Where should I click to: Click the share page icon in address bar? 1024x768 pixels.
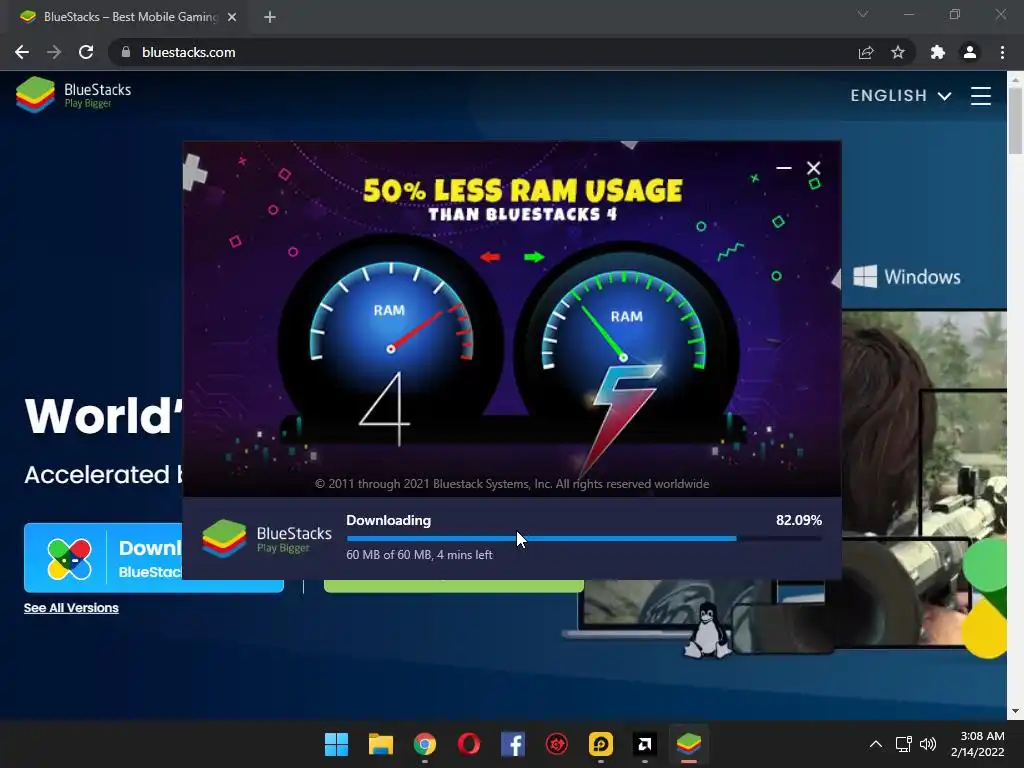tap(866, 52)
